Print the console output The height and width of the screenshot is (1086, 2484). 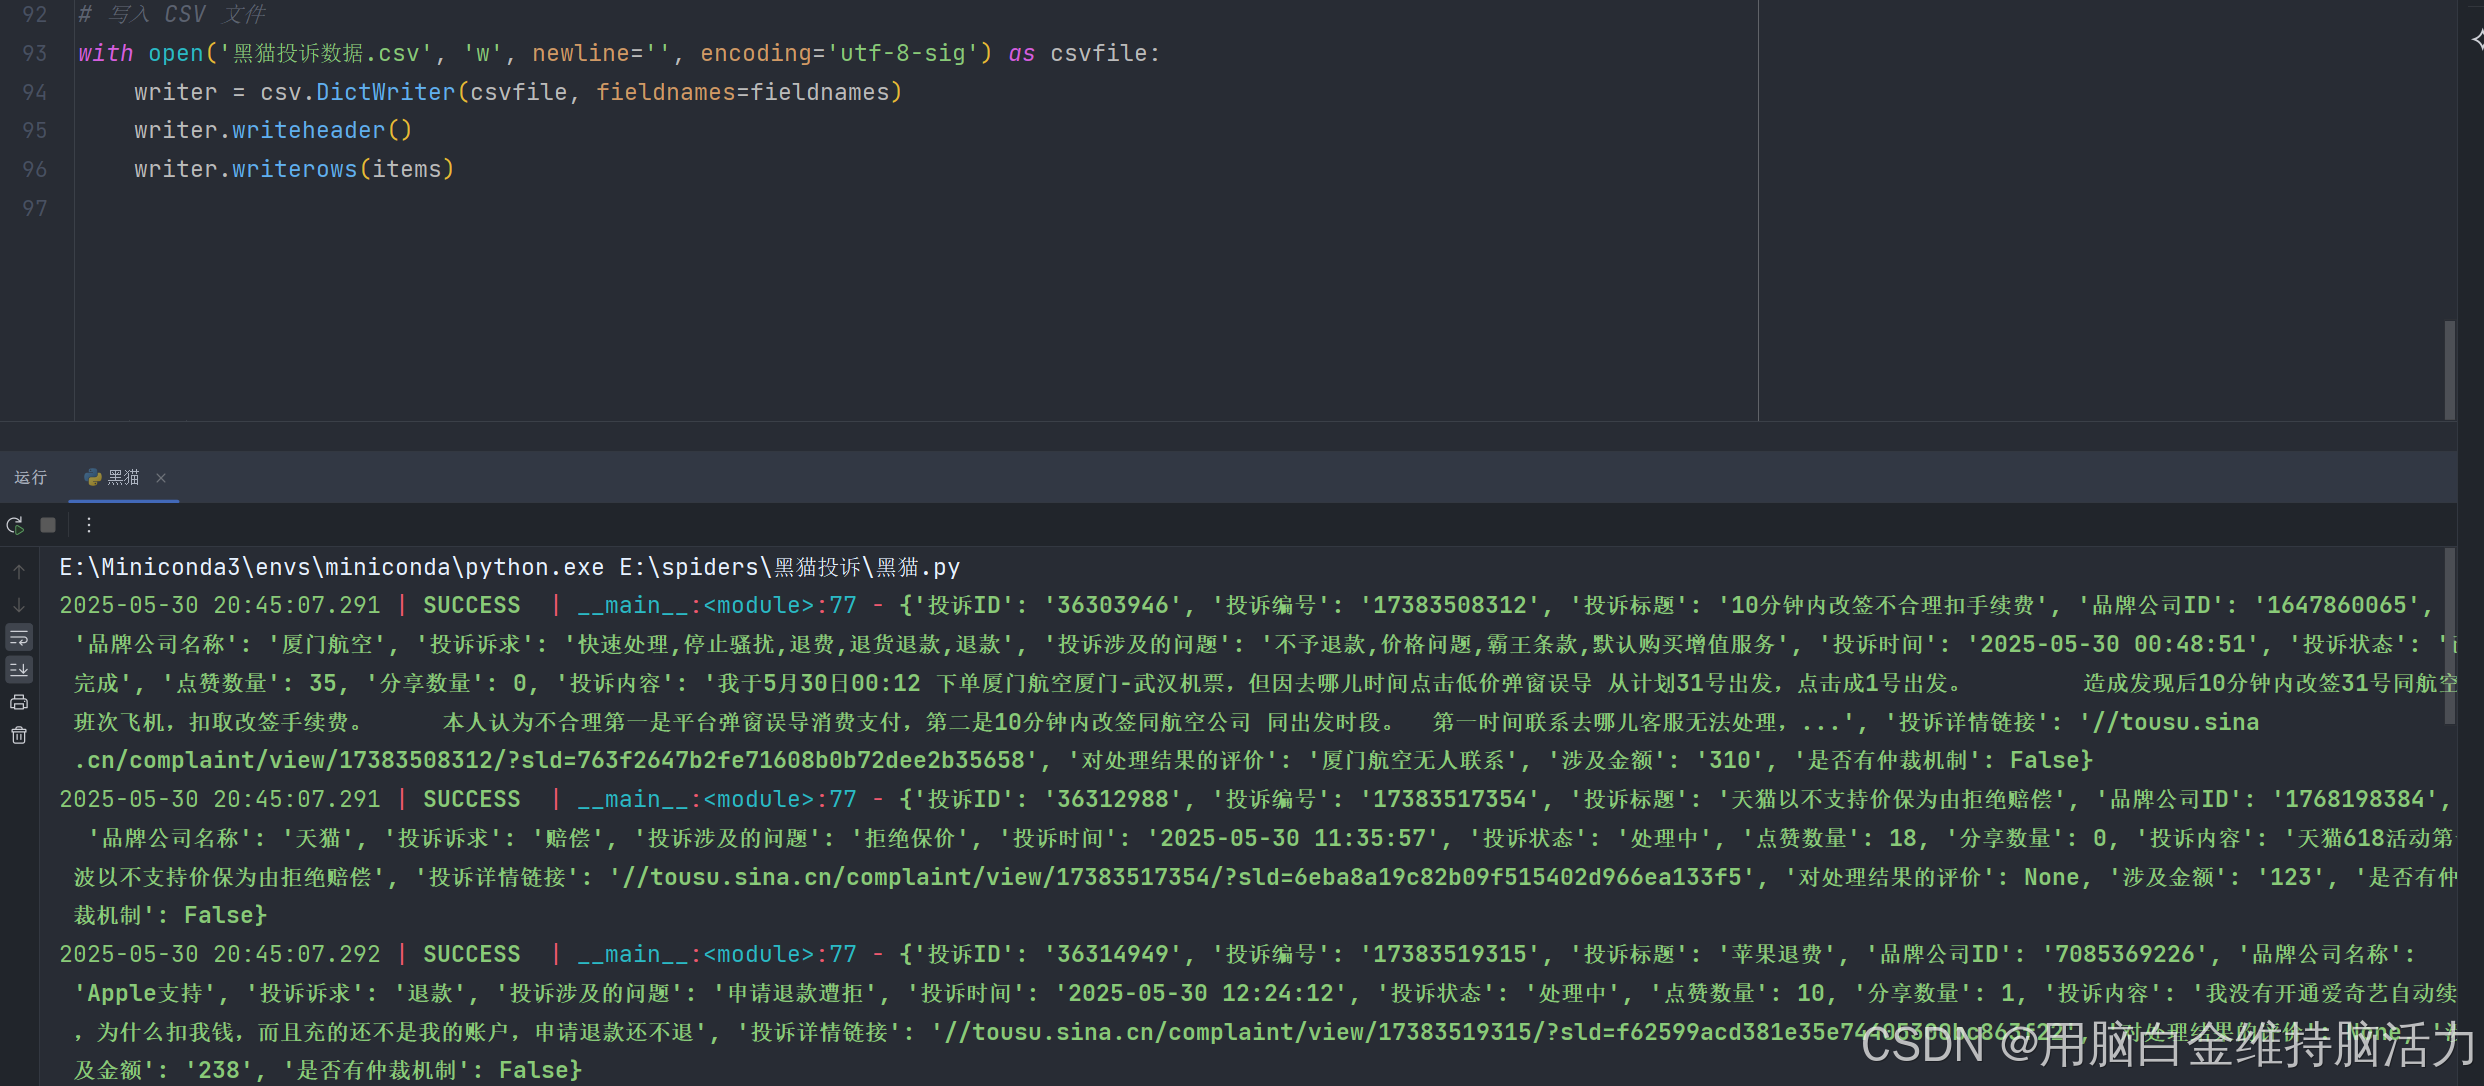(19, 703)
